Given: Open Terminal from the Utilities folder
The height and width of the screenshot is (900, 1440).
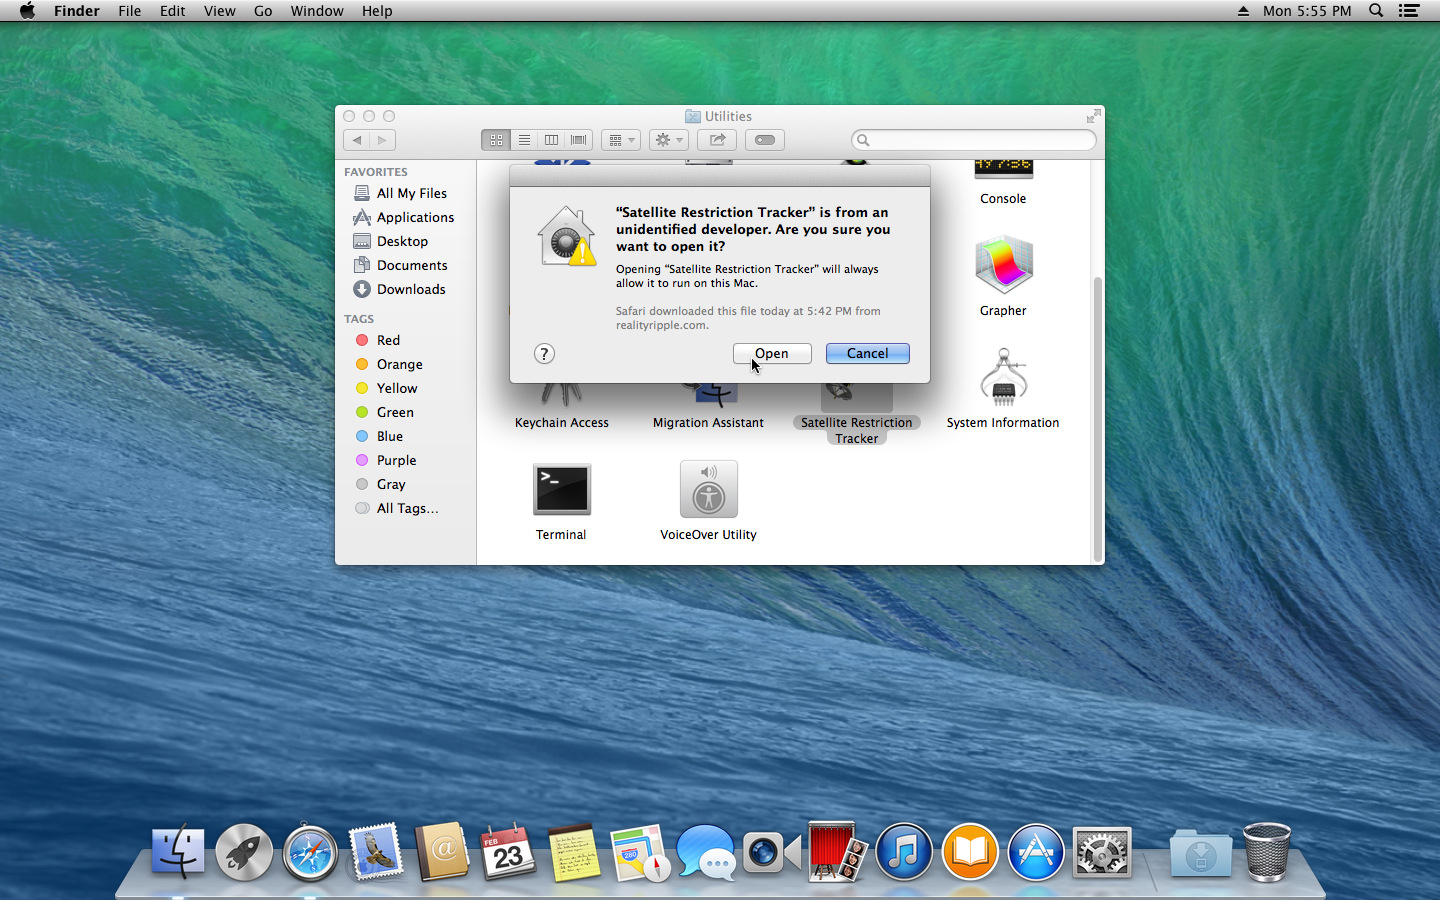Looking at the screenshot, I should point(561,489).
